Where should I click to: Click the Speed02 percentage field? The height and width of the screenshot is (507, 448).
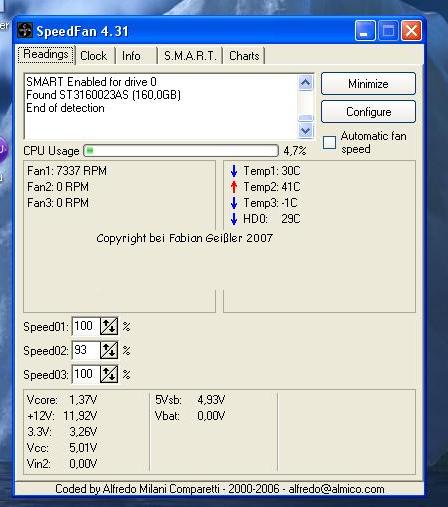point(86,350)
